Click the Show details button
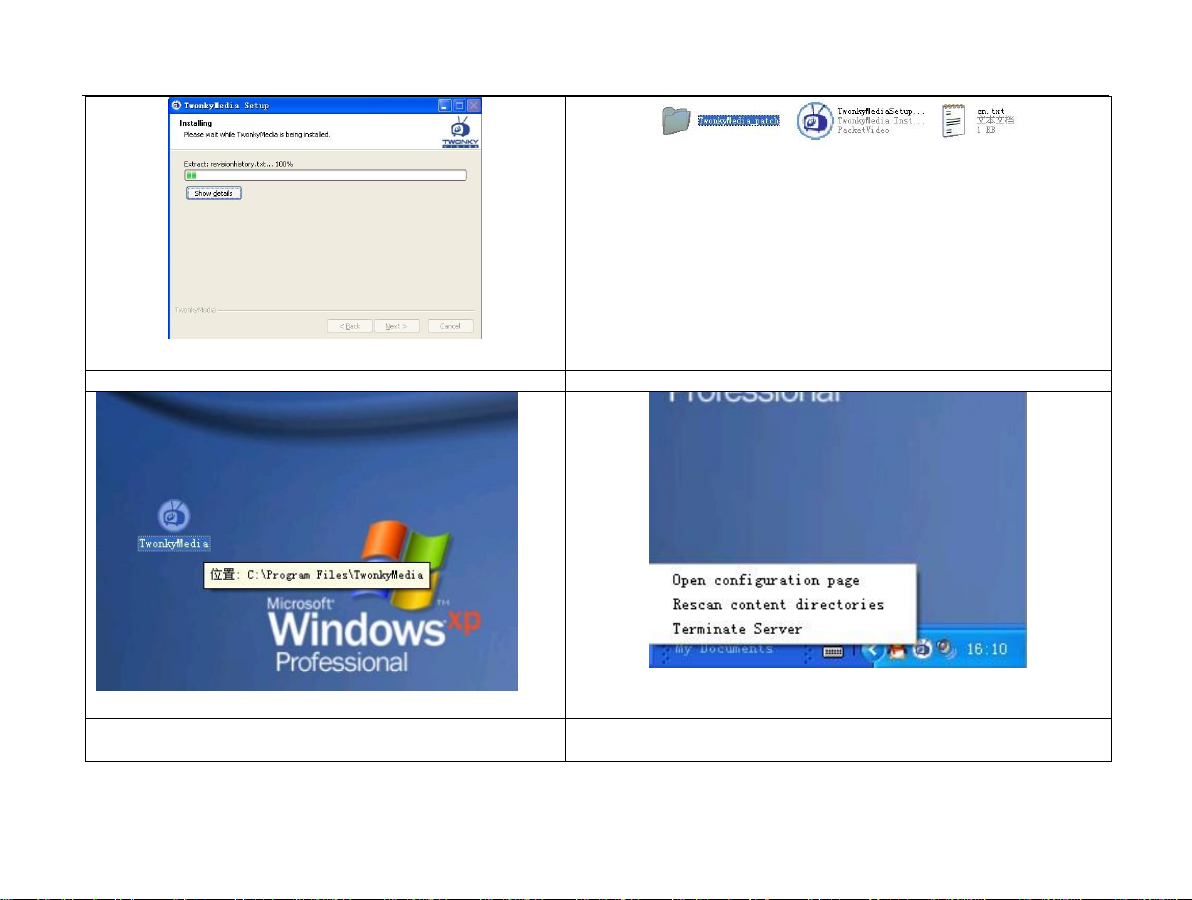Viewport: 1192px width, 900px height. pyautogui.click(x=214, y=193)
